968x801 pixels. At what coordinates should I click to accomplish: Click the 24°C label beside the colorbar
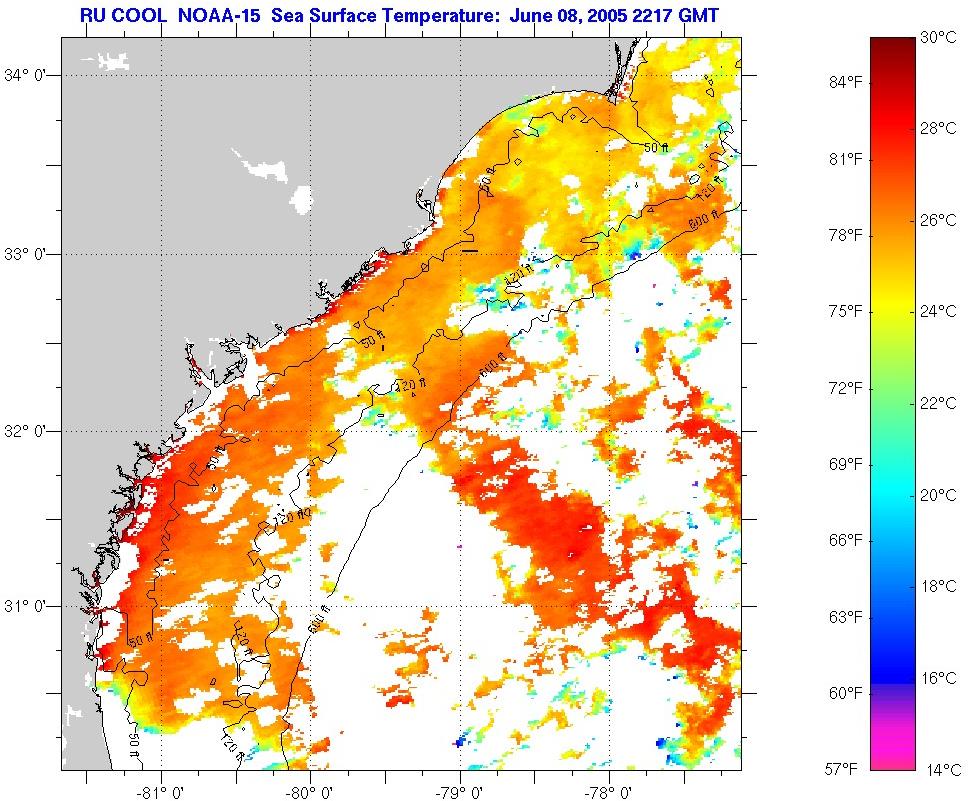pyautogui.click(x=935, y=312)
